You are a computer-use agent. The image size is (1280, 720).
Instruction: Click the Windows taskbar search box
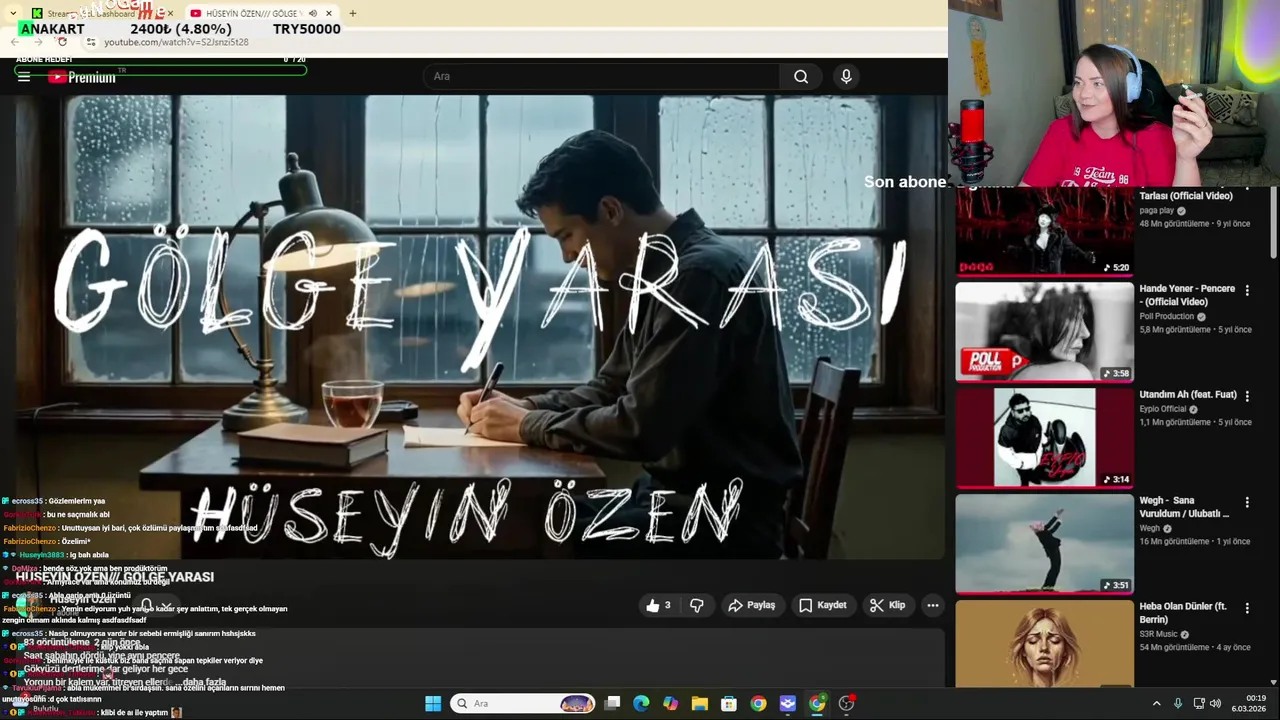tap(522, 703)
